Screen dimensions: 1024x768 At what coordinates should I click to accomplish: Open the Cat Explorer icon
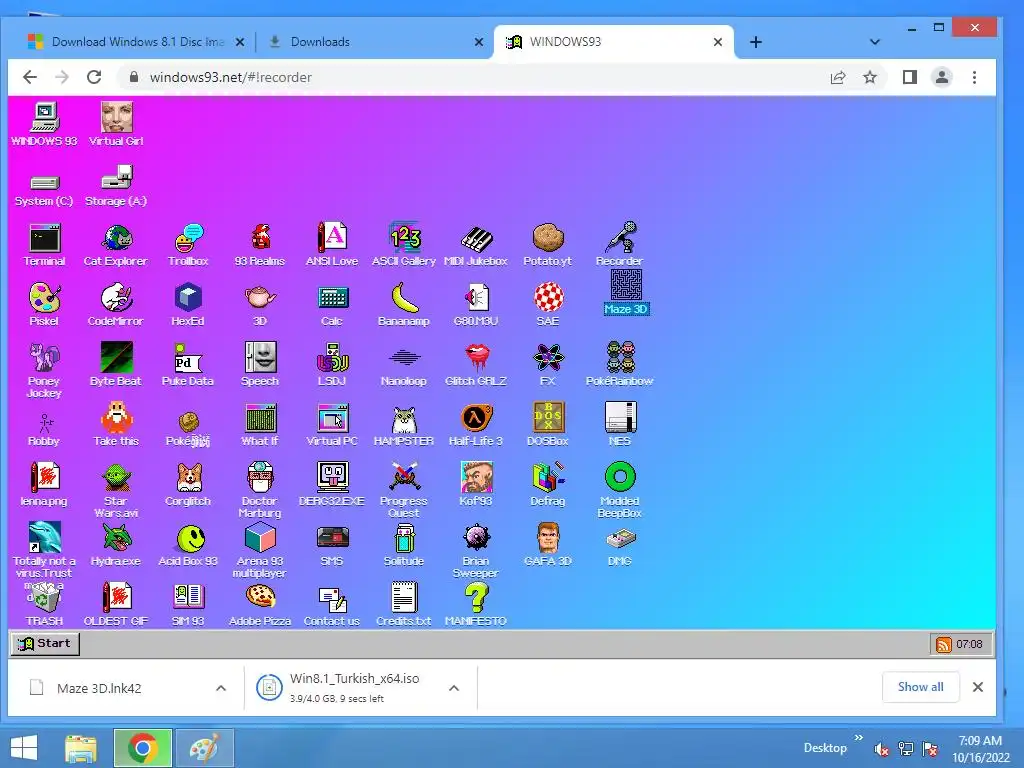click(x=116, y=245)
